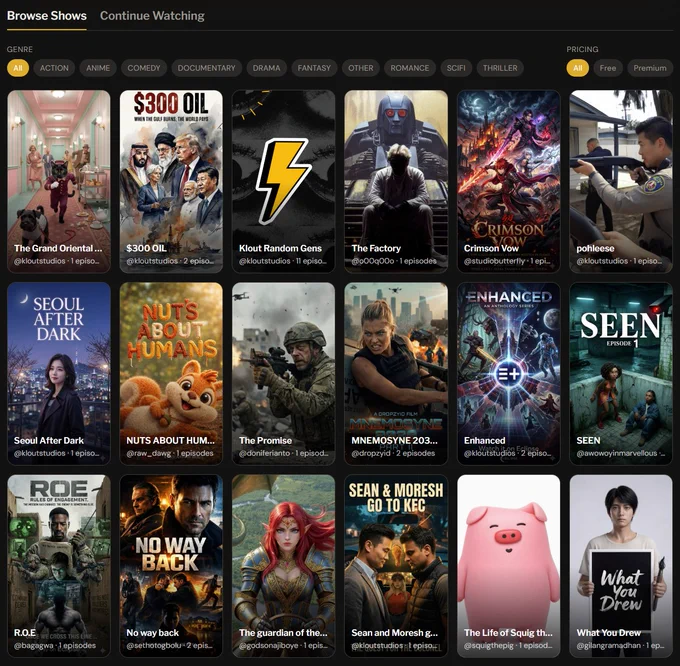Open the NUTS ABOUT HUMANS card
Screen dimensions: 680x666
pos(171,374)
